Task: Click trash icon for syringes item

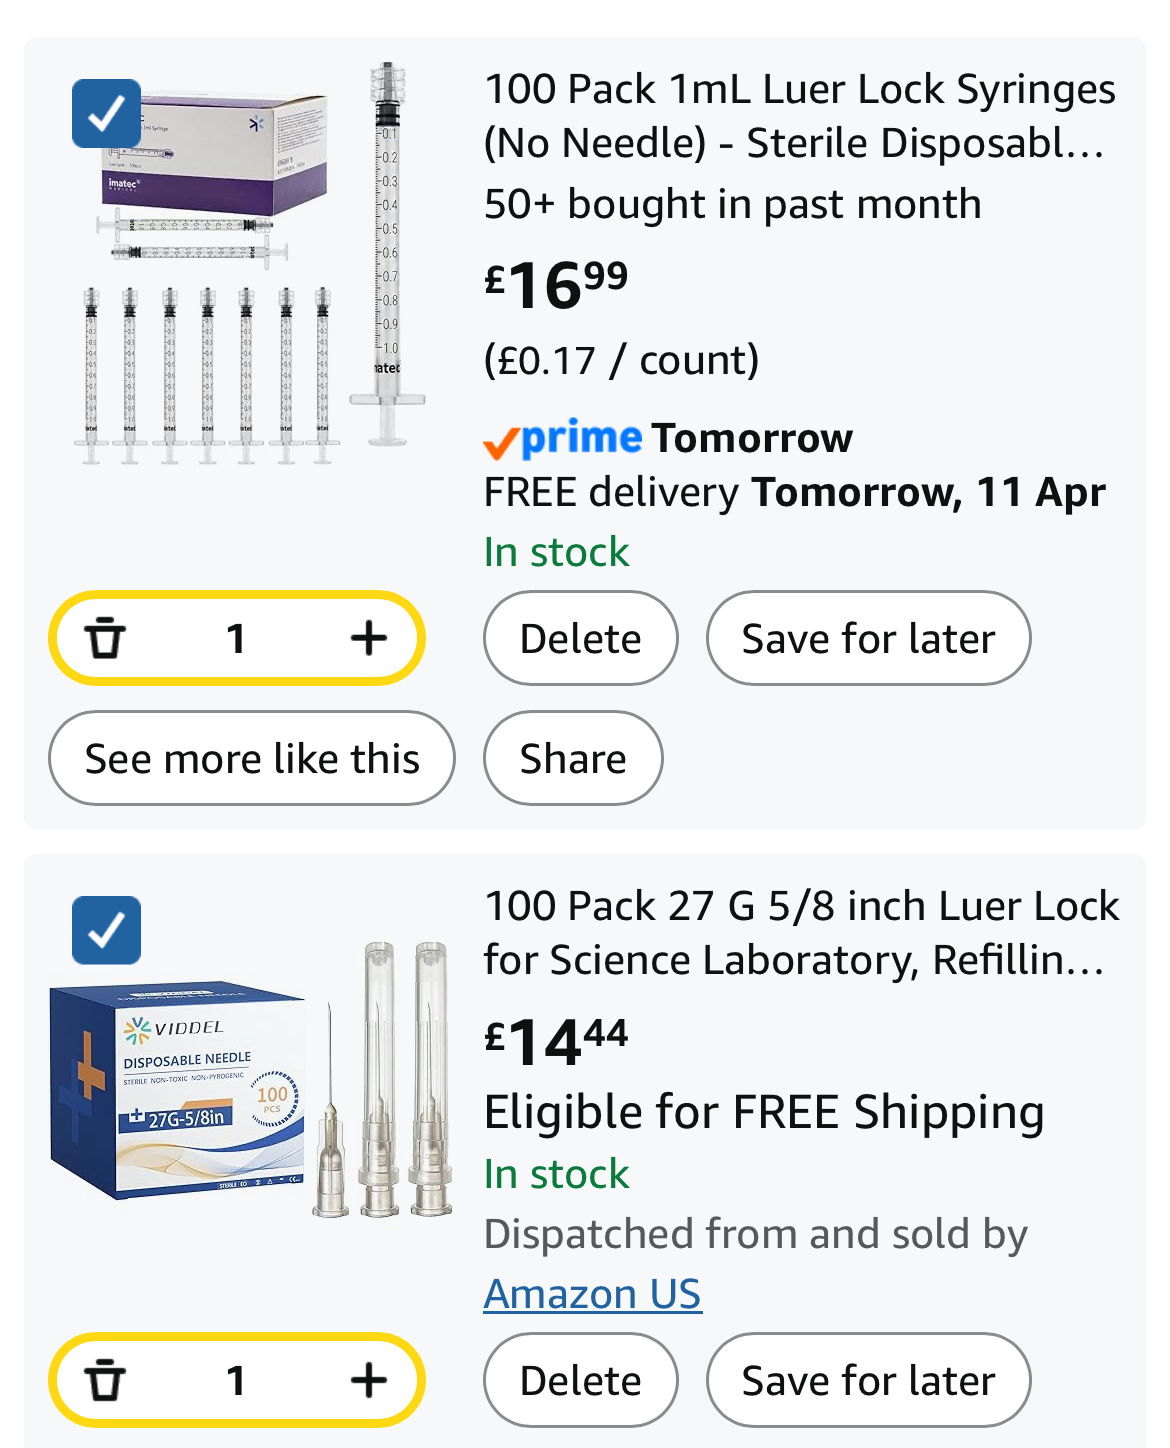Action: click(x=105, y=638)
